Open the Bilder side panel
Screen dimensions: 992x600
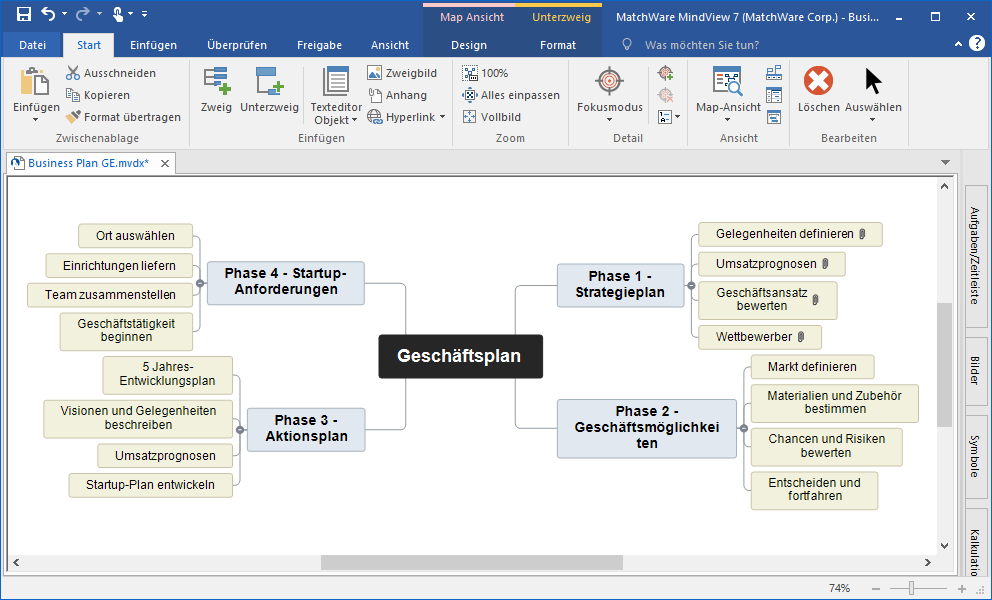975,371
